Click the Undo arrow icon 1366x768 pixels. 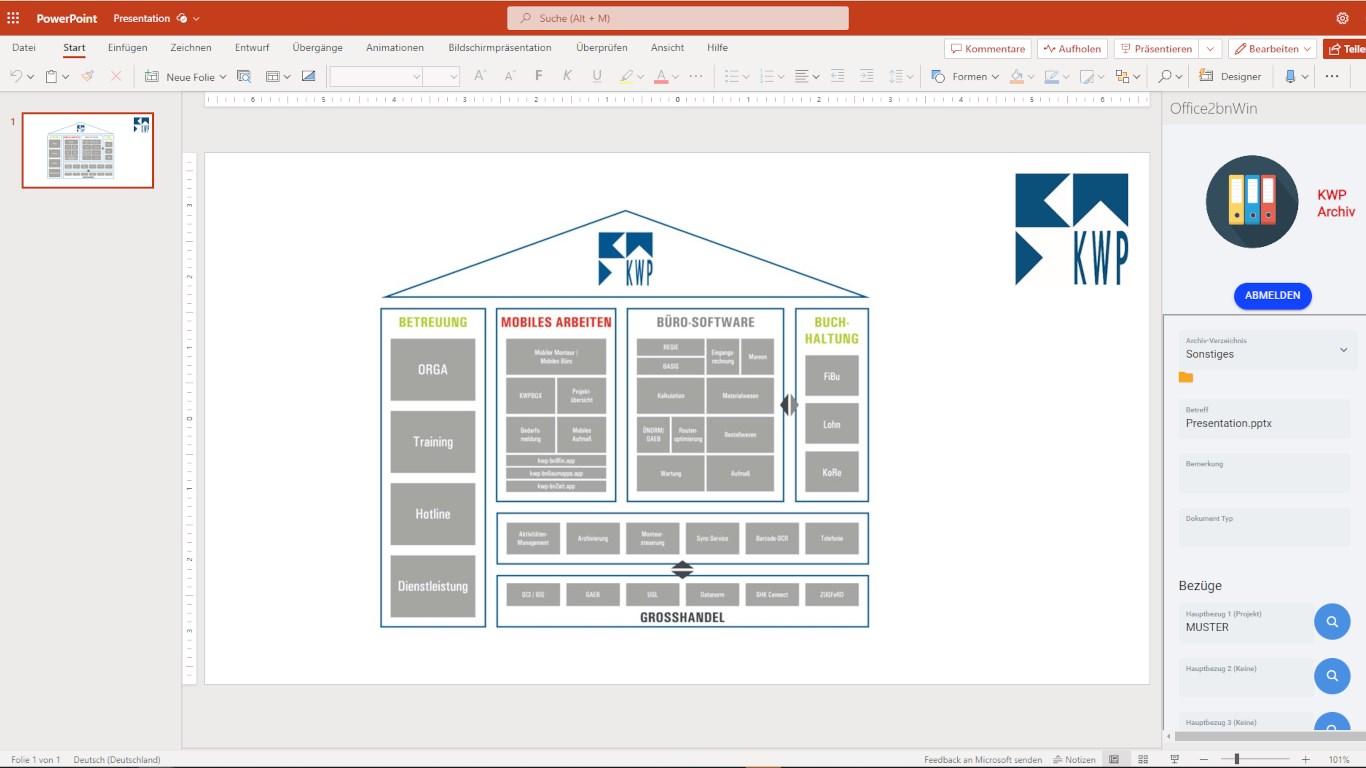tap(16, 76)
